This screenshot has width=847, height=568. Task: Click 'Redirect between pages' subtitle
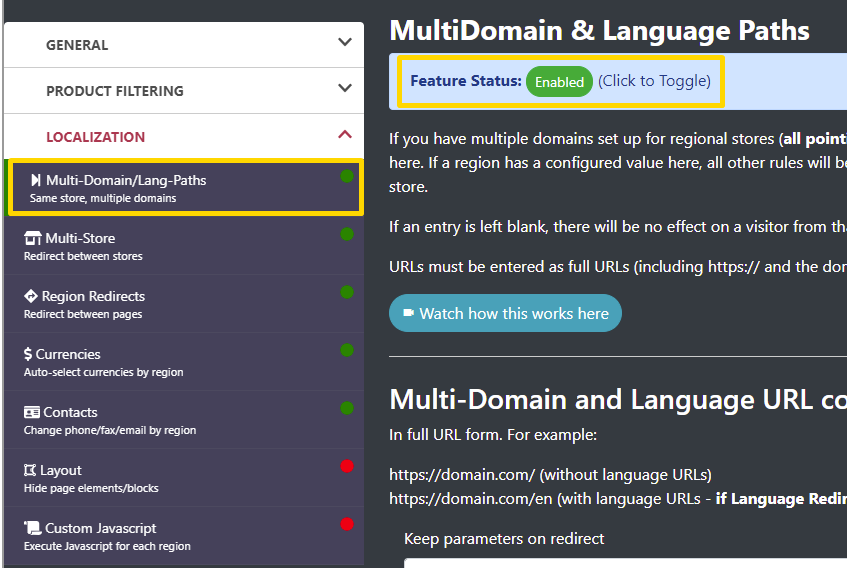83,314
